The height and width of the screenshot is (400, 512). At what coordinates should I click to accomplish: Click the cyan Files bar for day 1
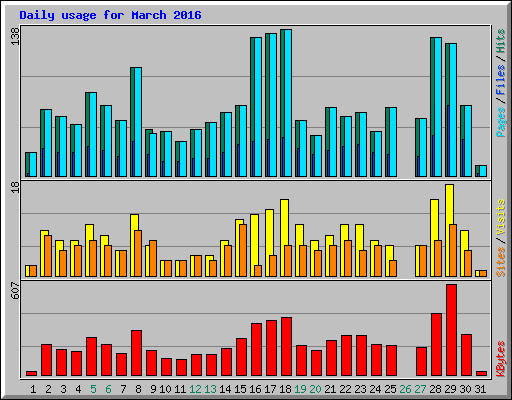click(33, 165)
